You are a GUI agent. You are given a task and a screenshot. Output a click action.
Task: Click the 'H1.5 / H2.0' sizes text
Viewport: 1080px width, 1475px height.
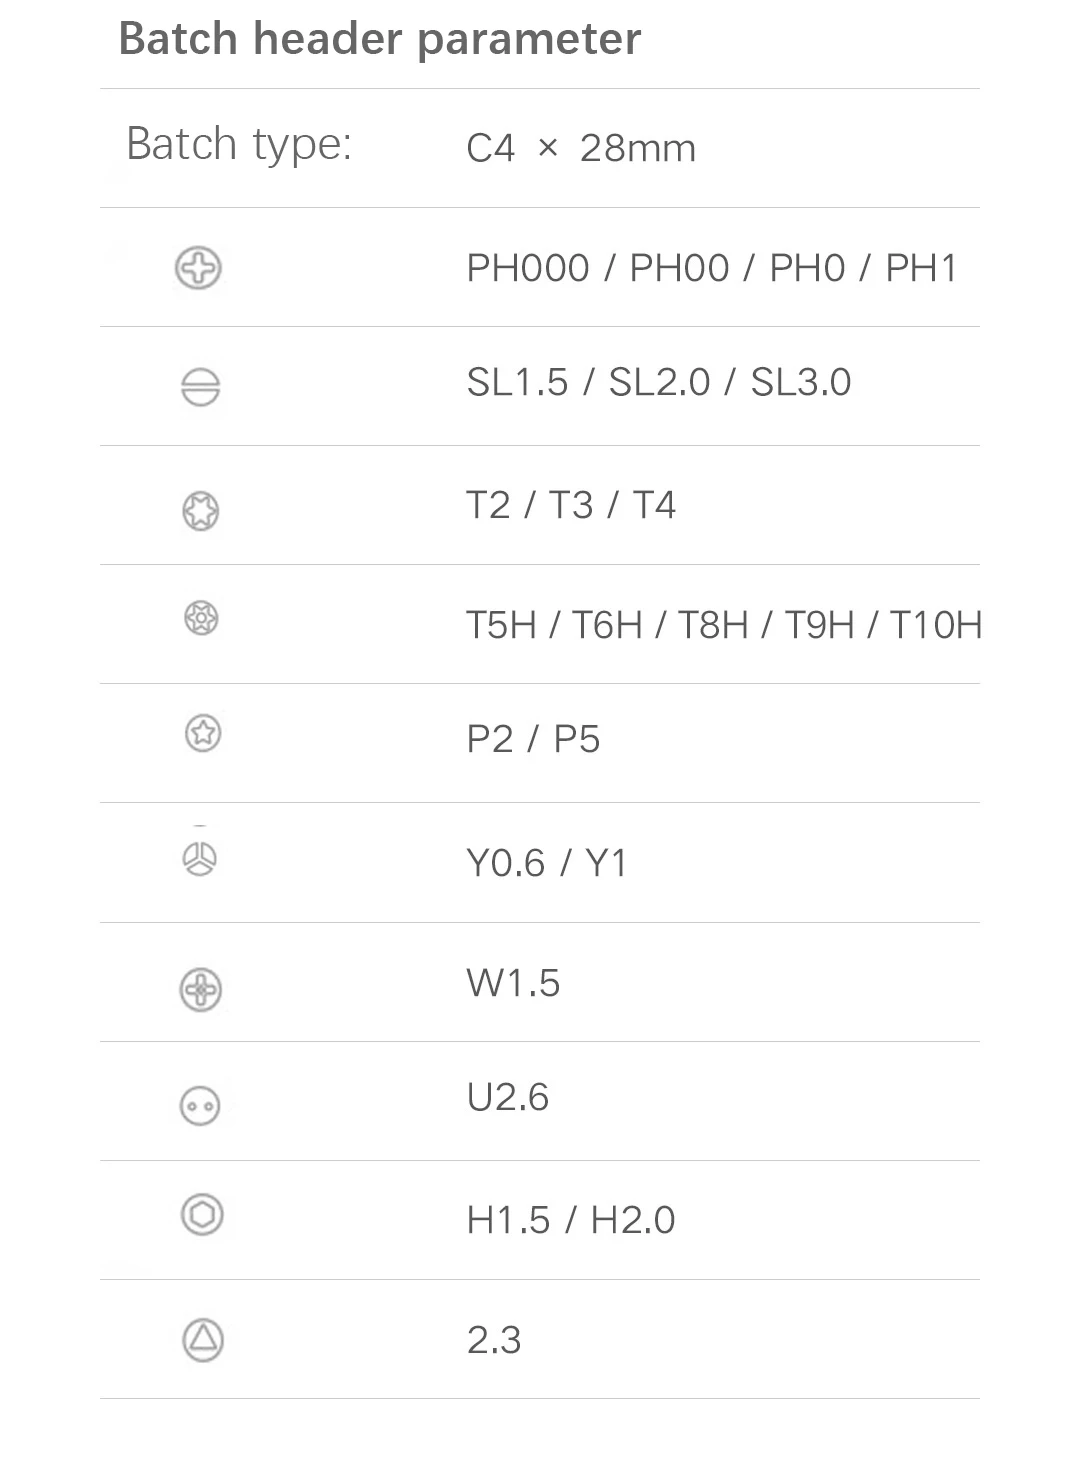571,1220
